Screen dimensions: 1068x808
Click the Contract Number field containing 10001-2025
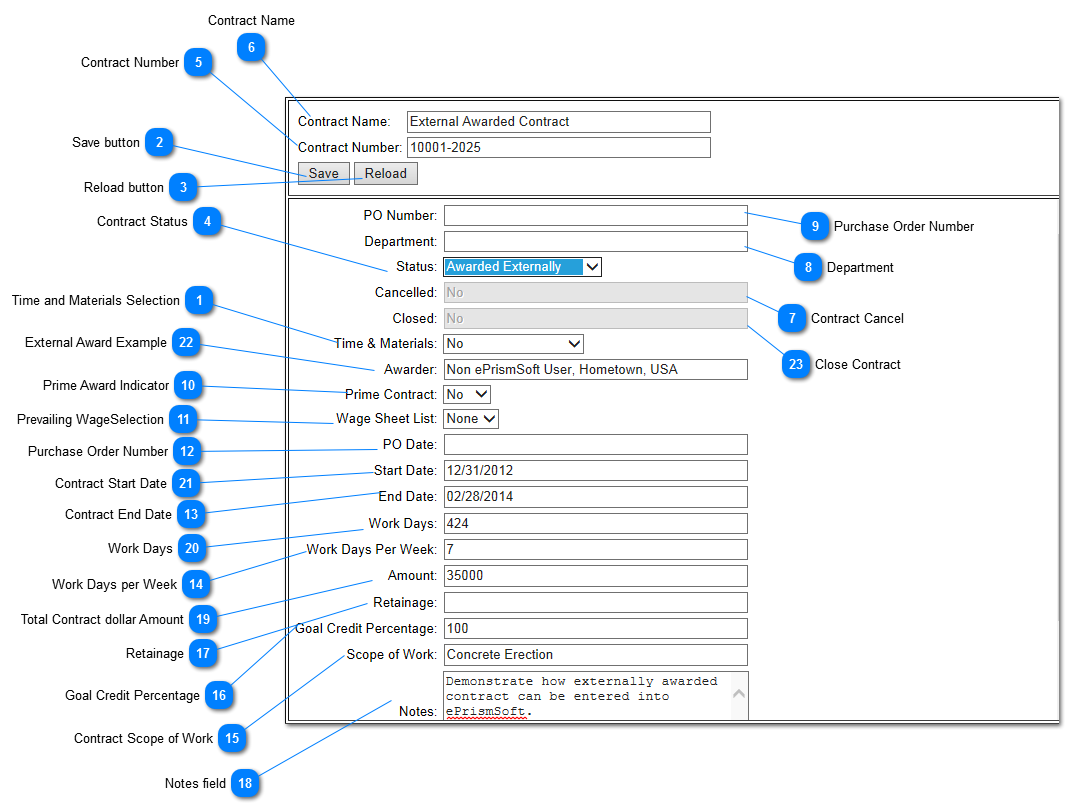coord(559,148)
